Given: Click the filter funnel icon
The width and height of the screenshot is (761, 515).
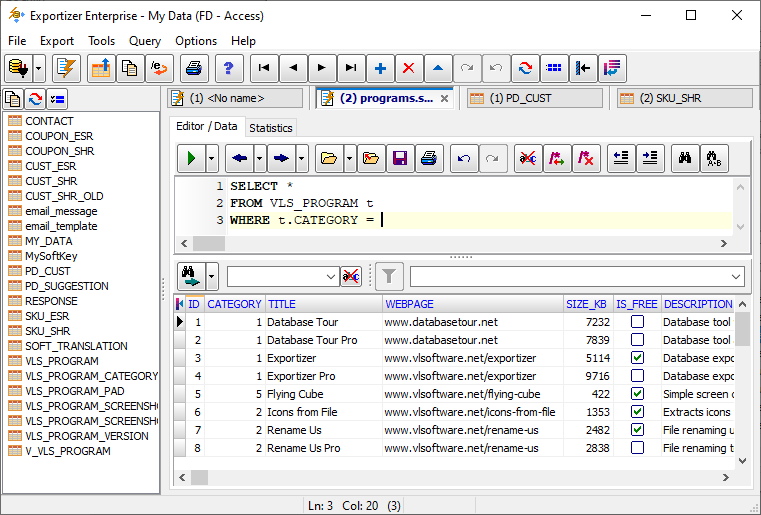Looking at the screenshot, I should (389, 277).
